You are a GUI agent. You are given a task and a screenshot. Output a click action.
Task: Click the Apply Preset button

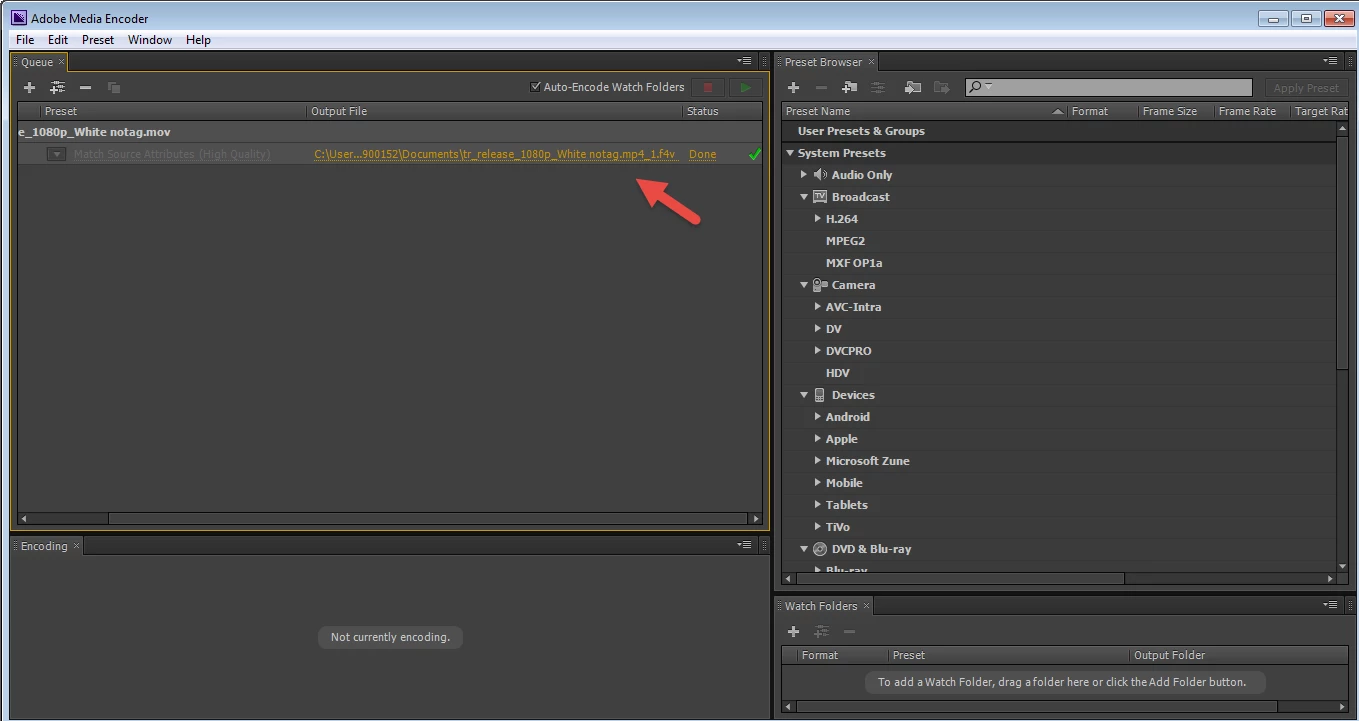coord(1305,88)
